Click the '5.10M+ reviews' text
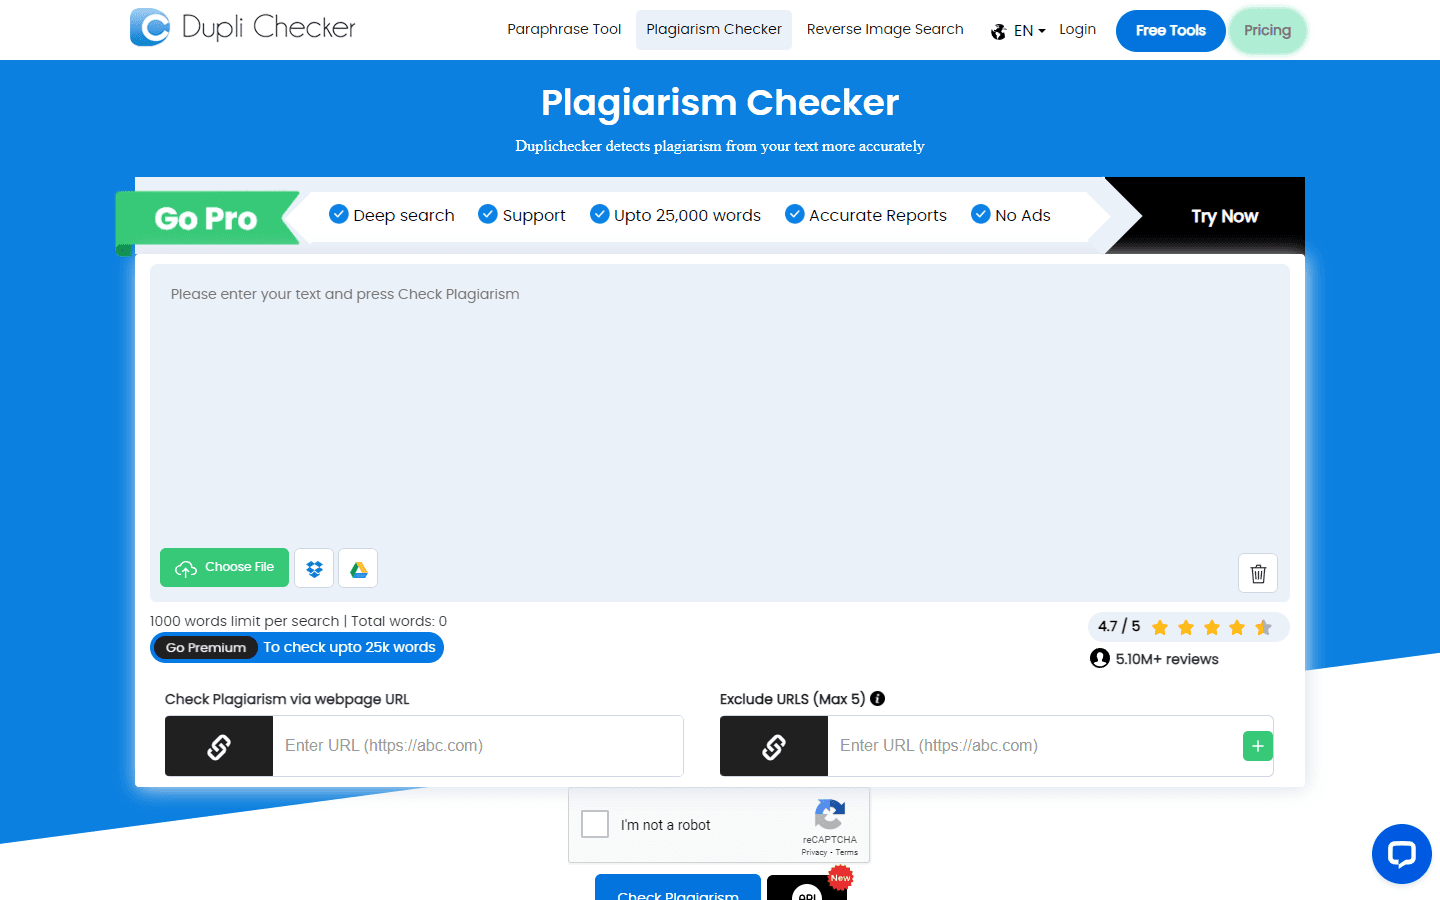The width and height of the screenshot is (1440, 900). [1167, 659]
